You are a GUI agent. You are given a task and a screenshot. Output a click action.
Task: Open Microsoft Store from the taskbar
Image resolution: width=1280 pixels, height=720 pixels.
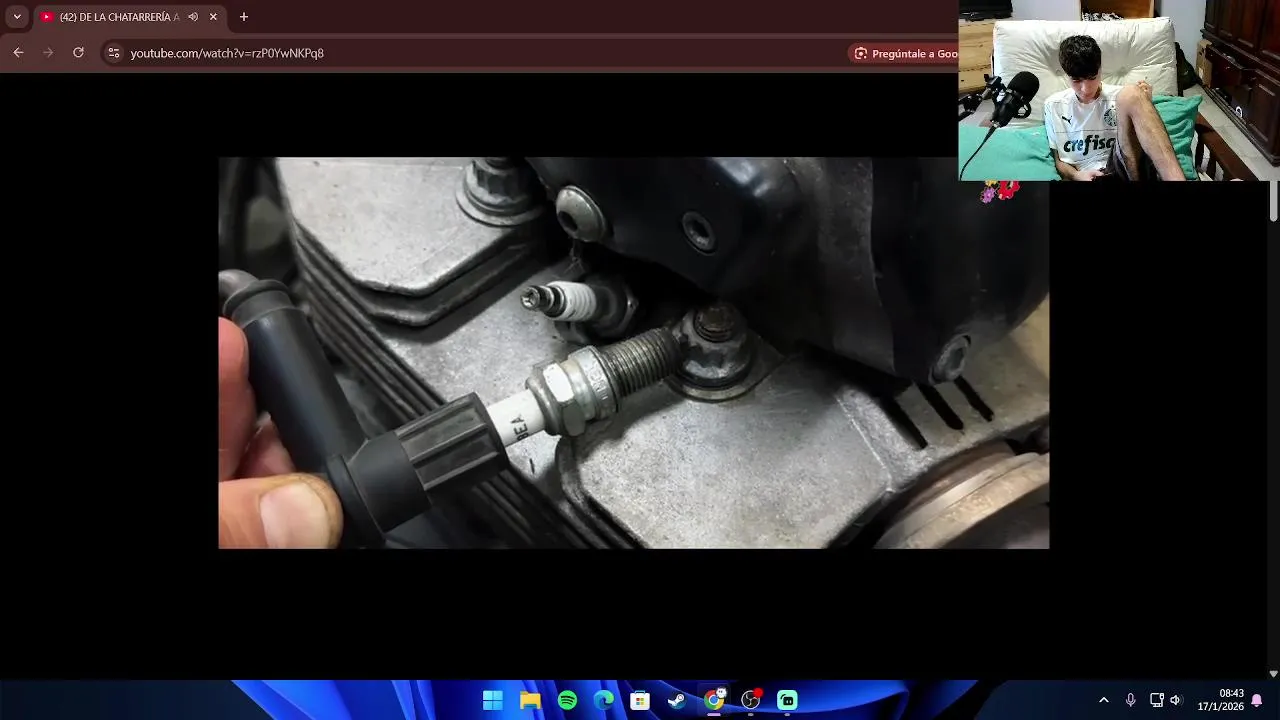point(640,701)
